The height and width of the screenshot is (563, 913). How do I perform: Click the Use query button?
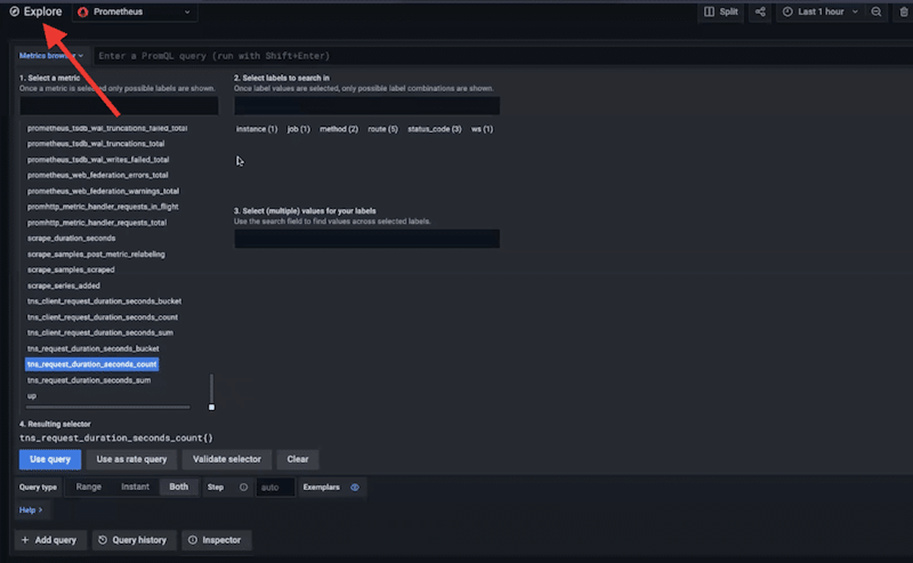tap(50, 459)
